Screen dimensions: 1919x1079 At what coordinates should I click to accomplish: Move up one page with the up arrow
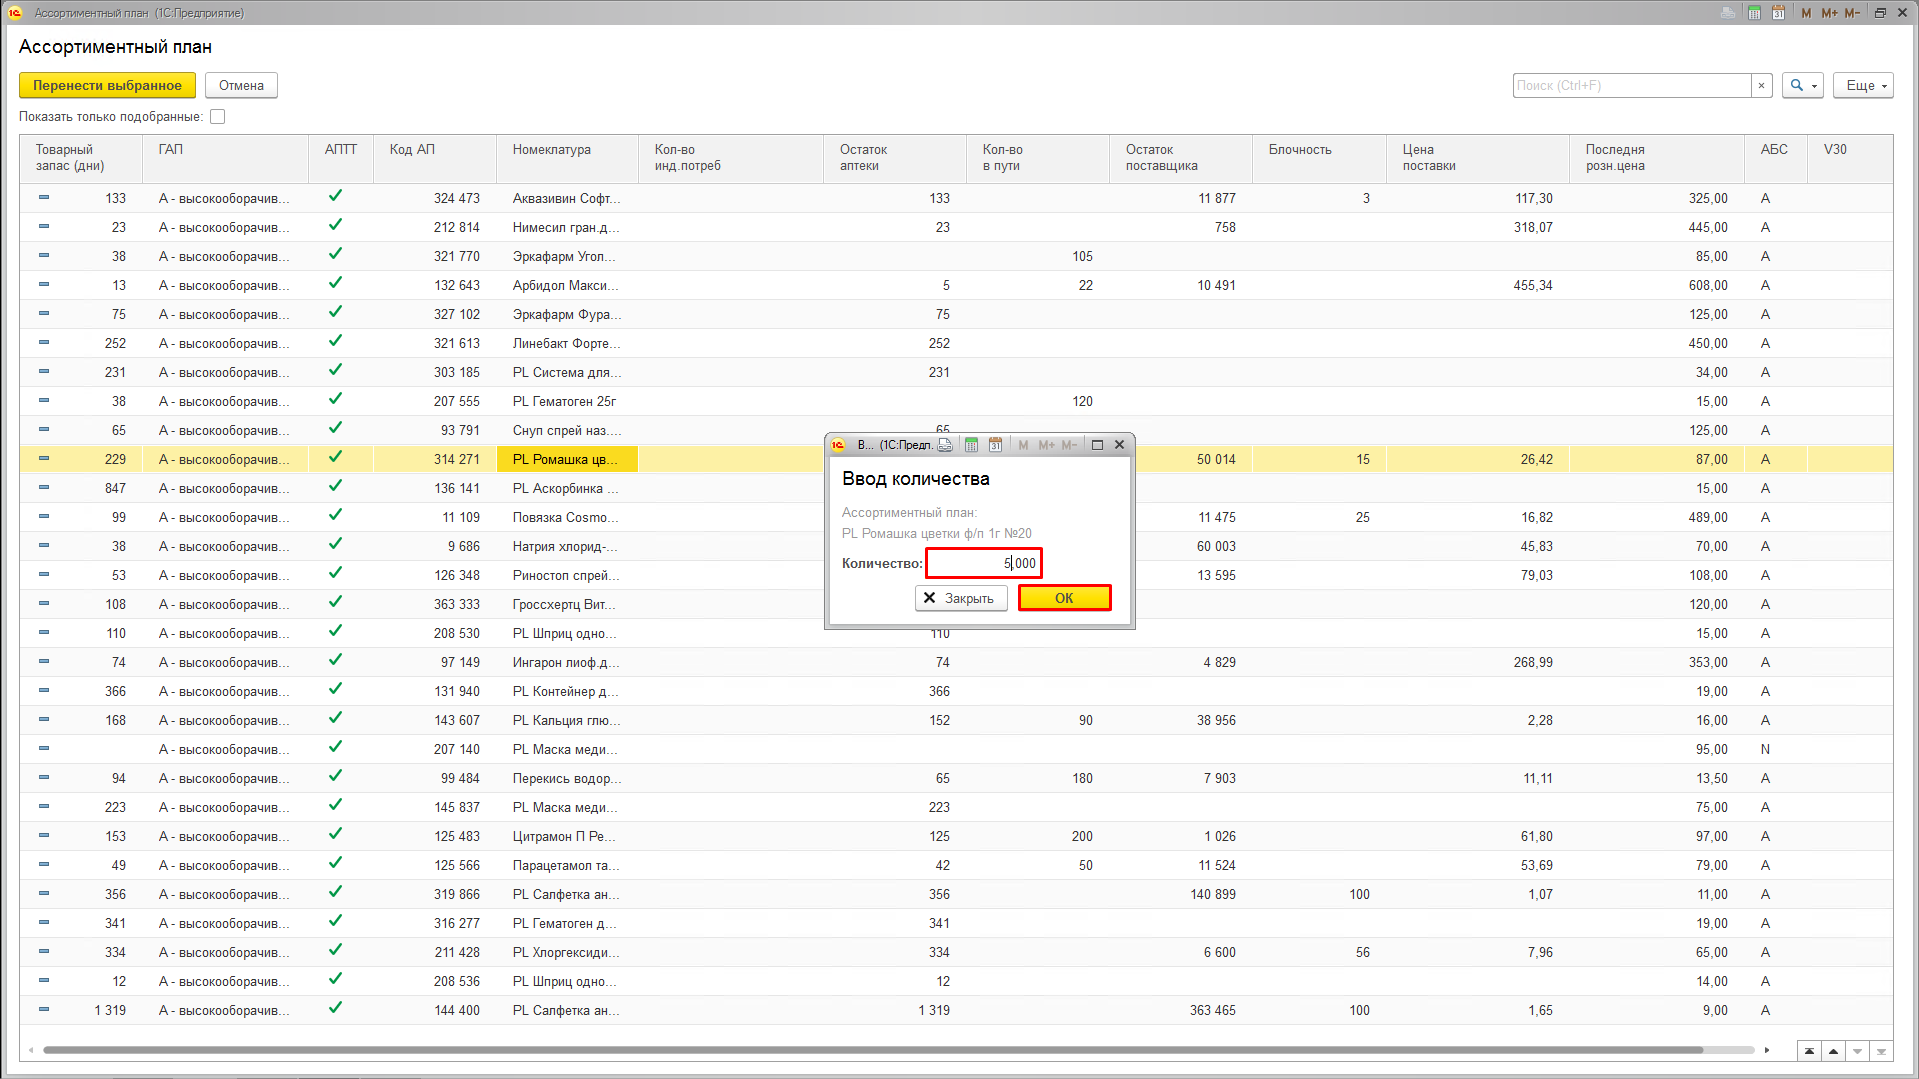point(1833,1051)
